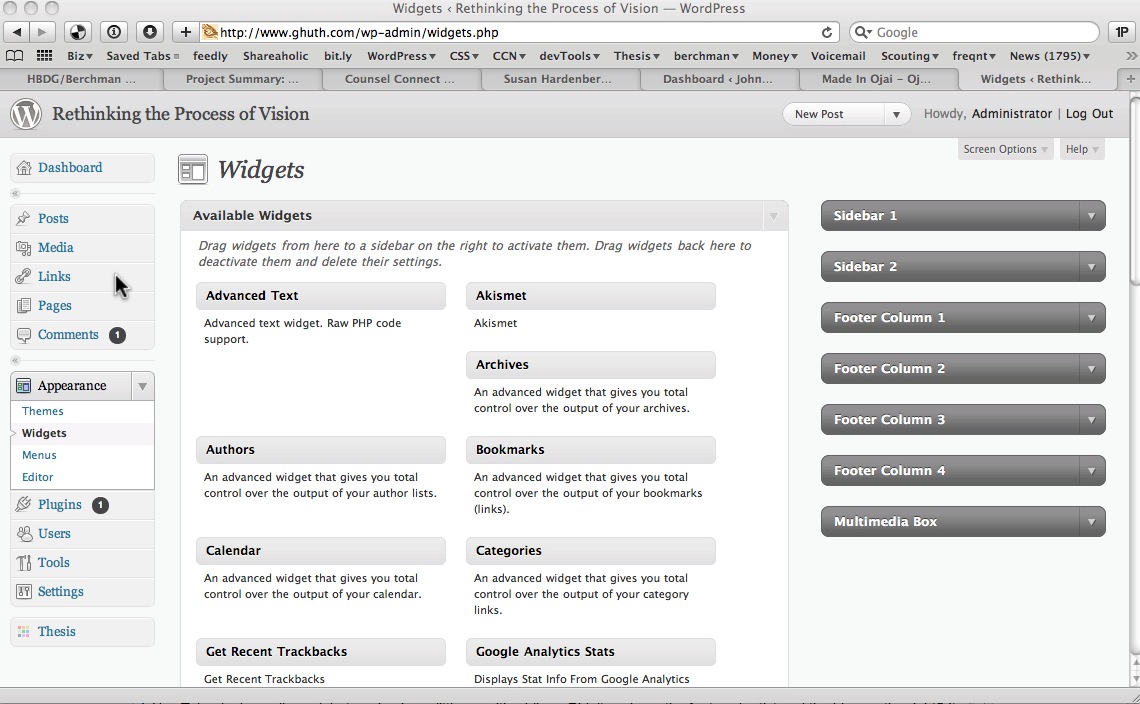Click the Comments speech bubble icon
Screen dimensions: 1140x704
tap(24, 335)
